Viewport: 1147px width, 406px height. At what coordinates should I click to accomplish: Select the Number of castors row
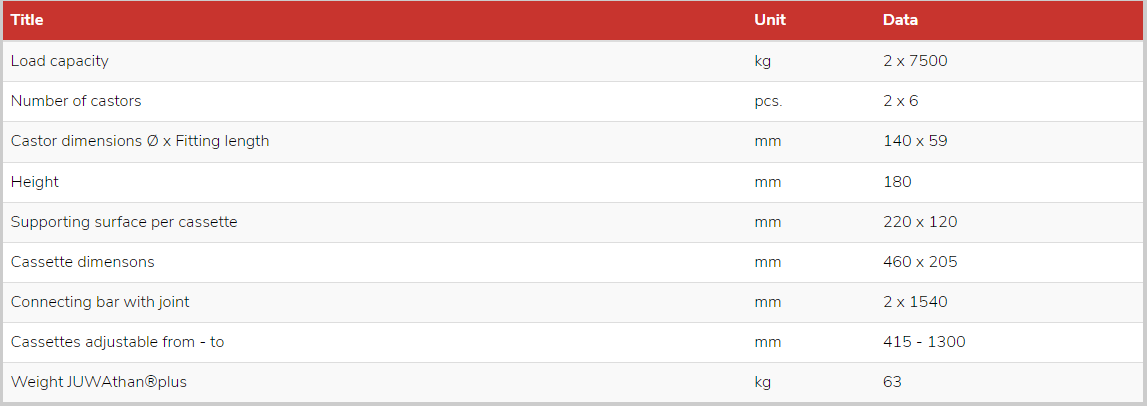point(573,101)
